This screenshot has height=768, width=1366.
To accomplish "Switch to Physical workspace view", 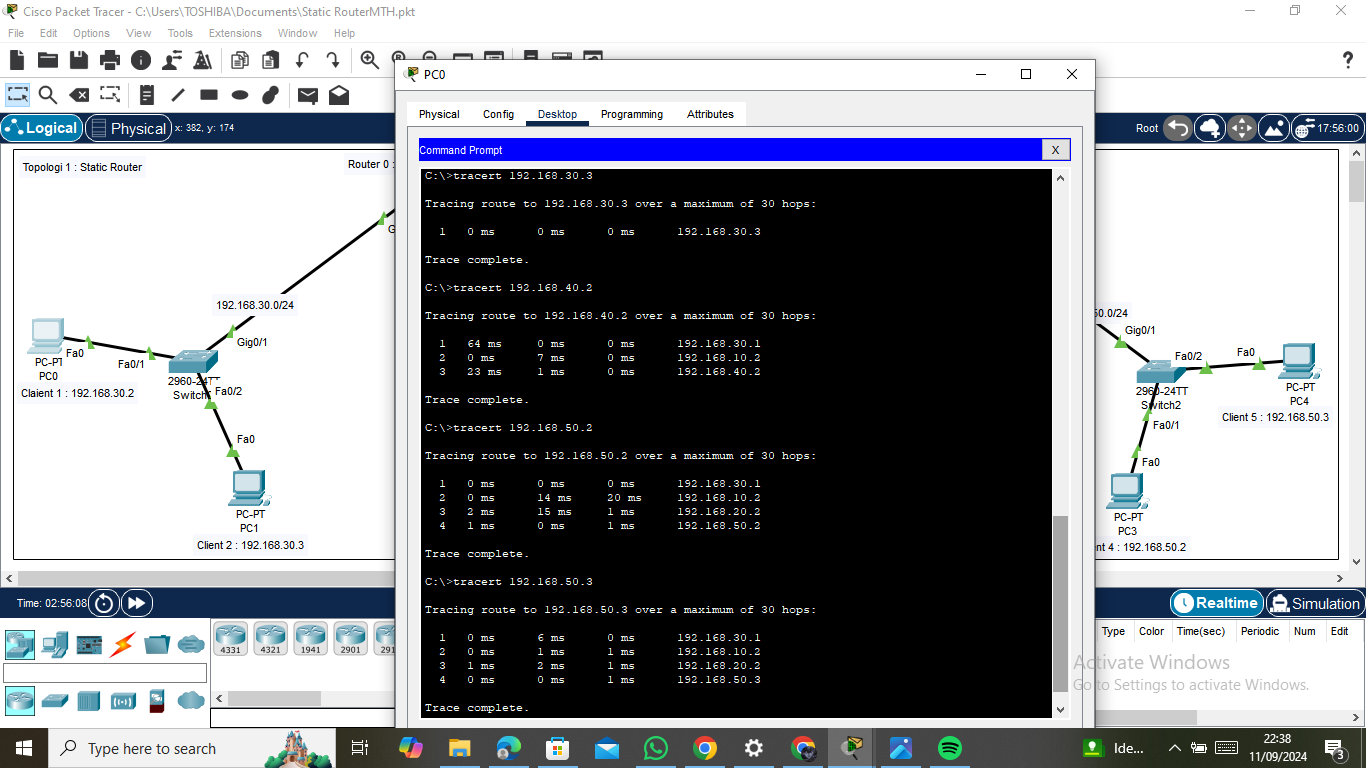I will (127, 128).
